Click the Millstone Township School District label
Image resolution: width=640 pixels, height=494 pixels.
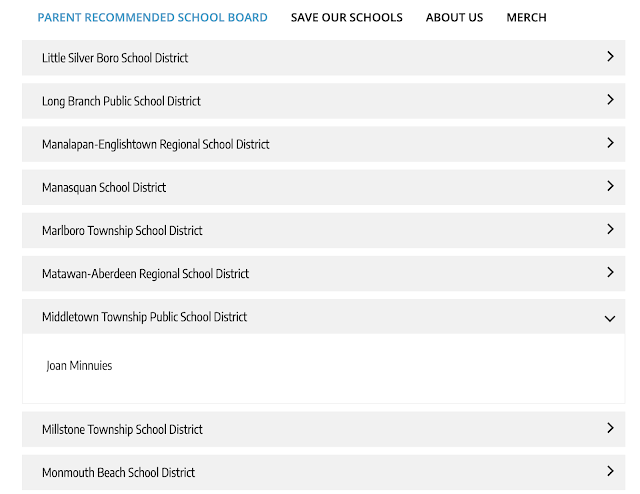click(122, 429)
